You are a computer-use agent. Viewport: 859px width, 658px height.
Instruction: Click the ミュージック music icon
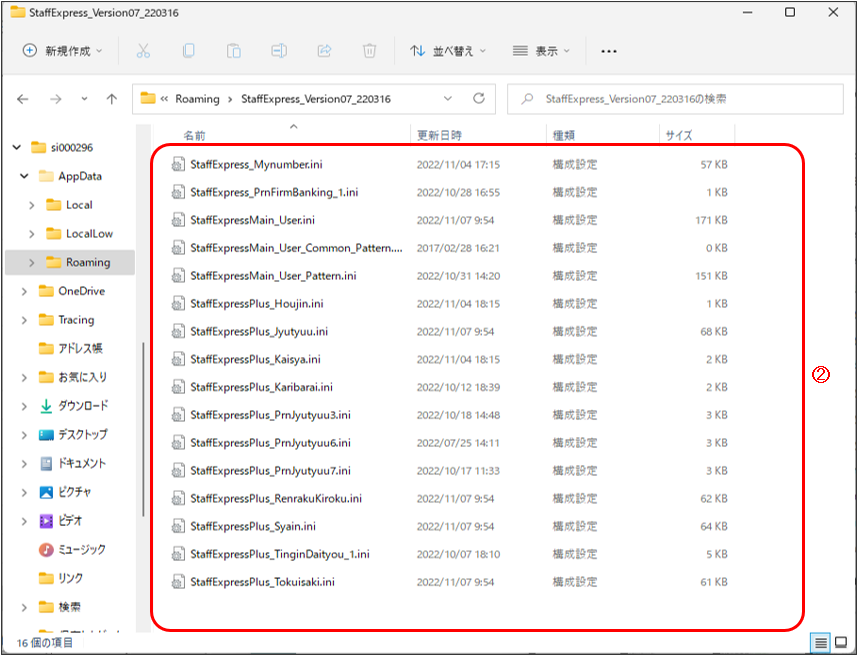46,550
